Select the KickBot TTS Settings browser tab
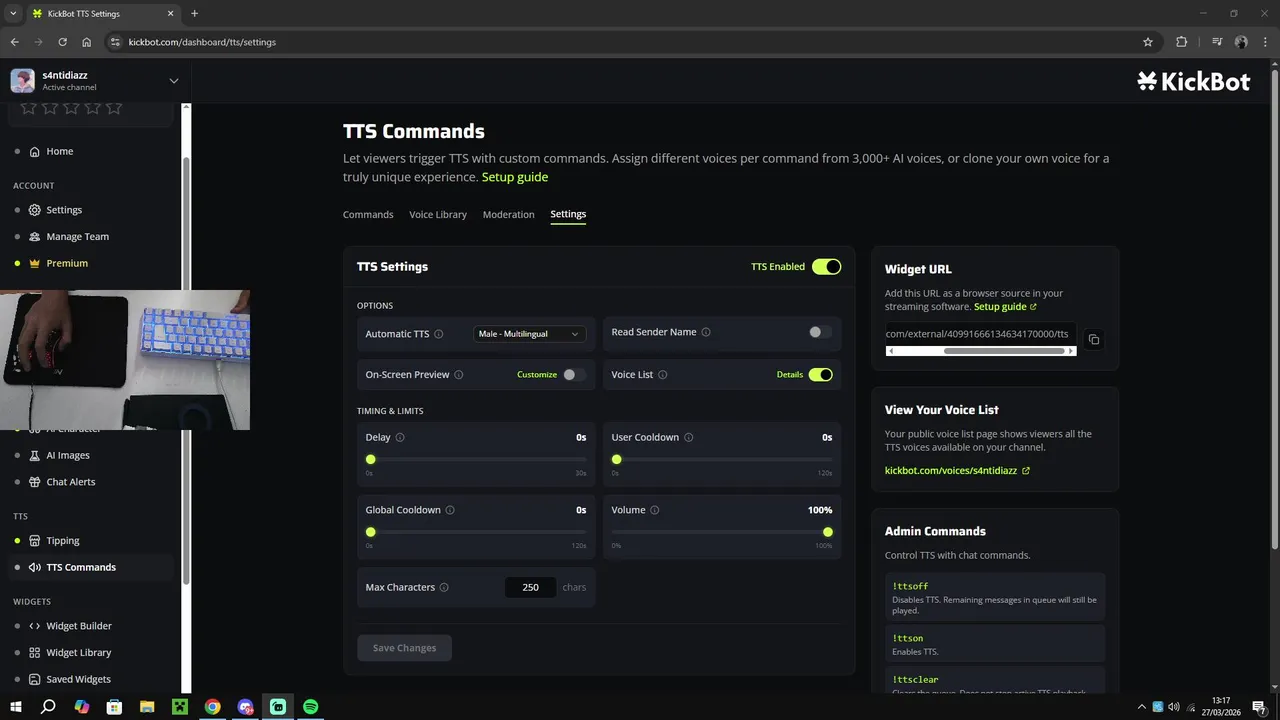This screenshot has height=720, width=1280. [103, 14]
